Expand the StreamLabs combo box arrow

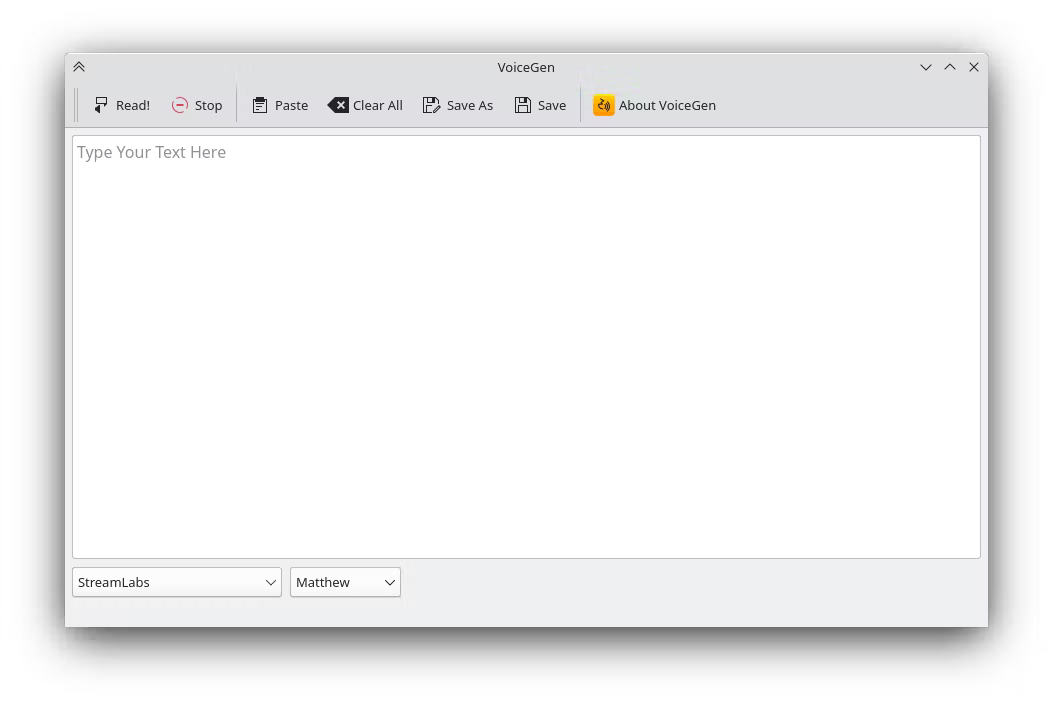point(271,582)
